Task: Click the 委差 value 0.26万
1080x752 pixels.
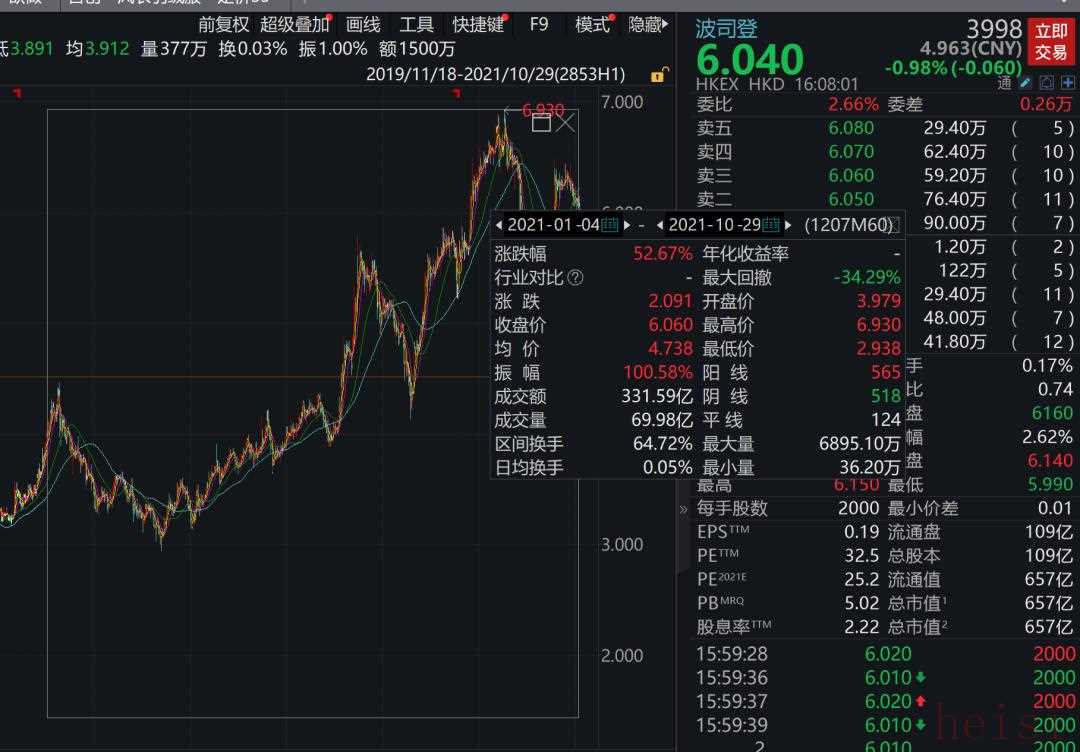Action: pyautogui.click(x=1046, y=105)
